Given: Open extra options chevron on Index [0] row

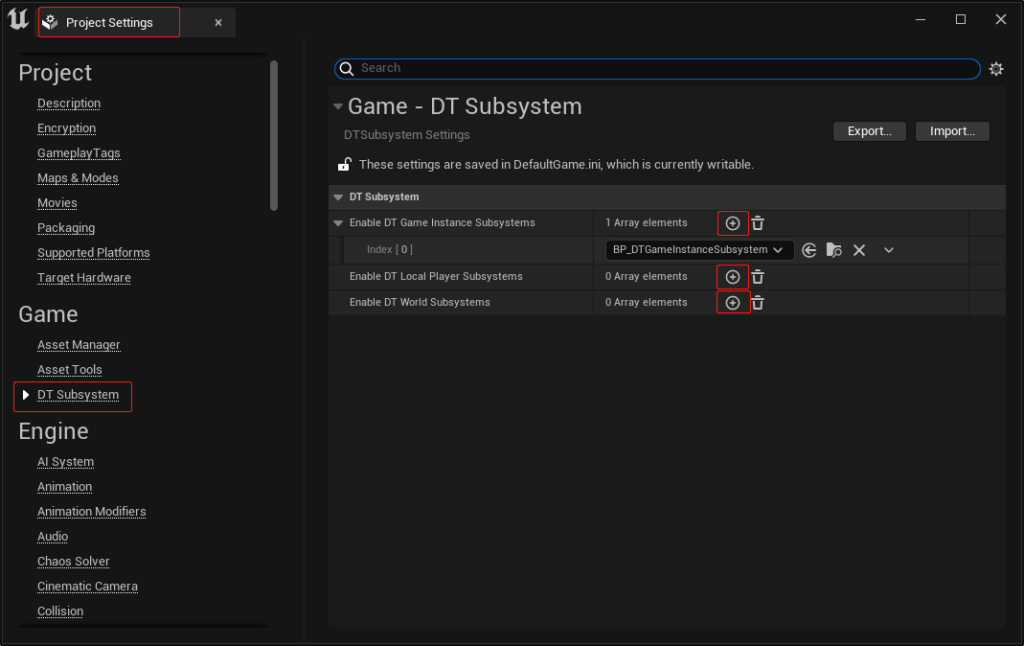Looking at the screenshot, I should pyautogui.click(x=888, y=249).
